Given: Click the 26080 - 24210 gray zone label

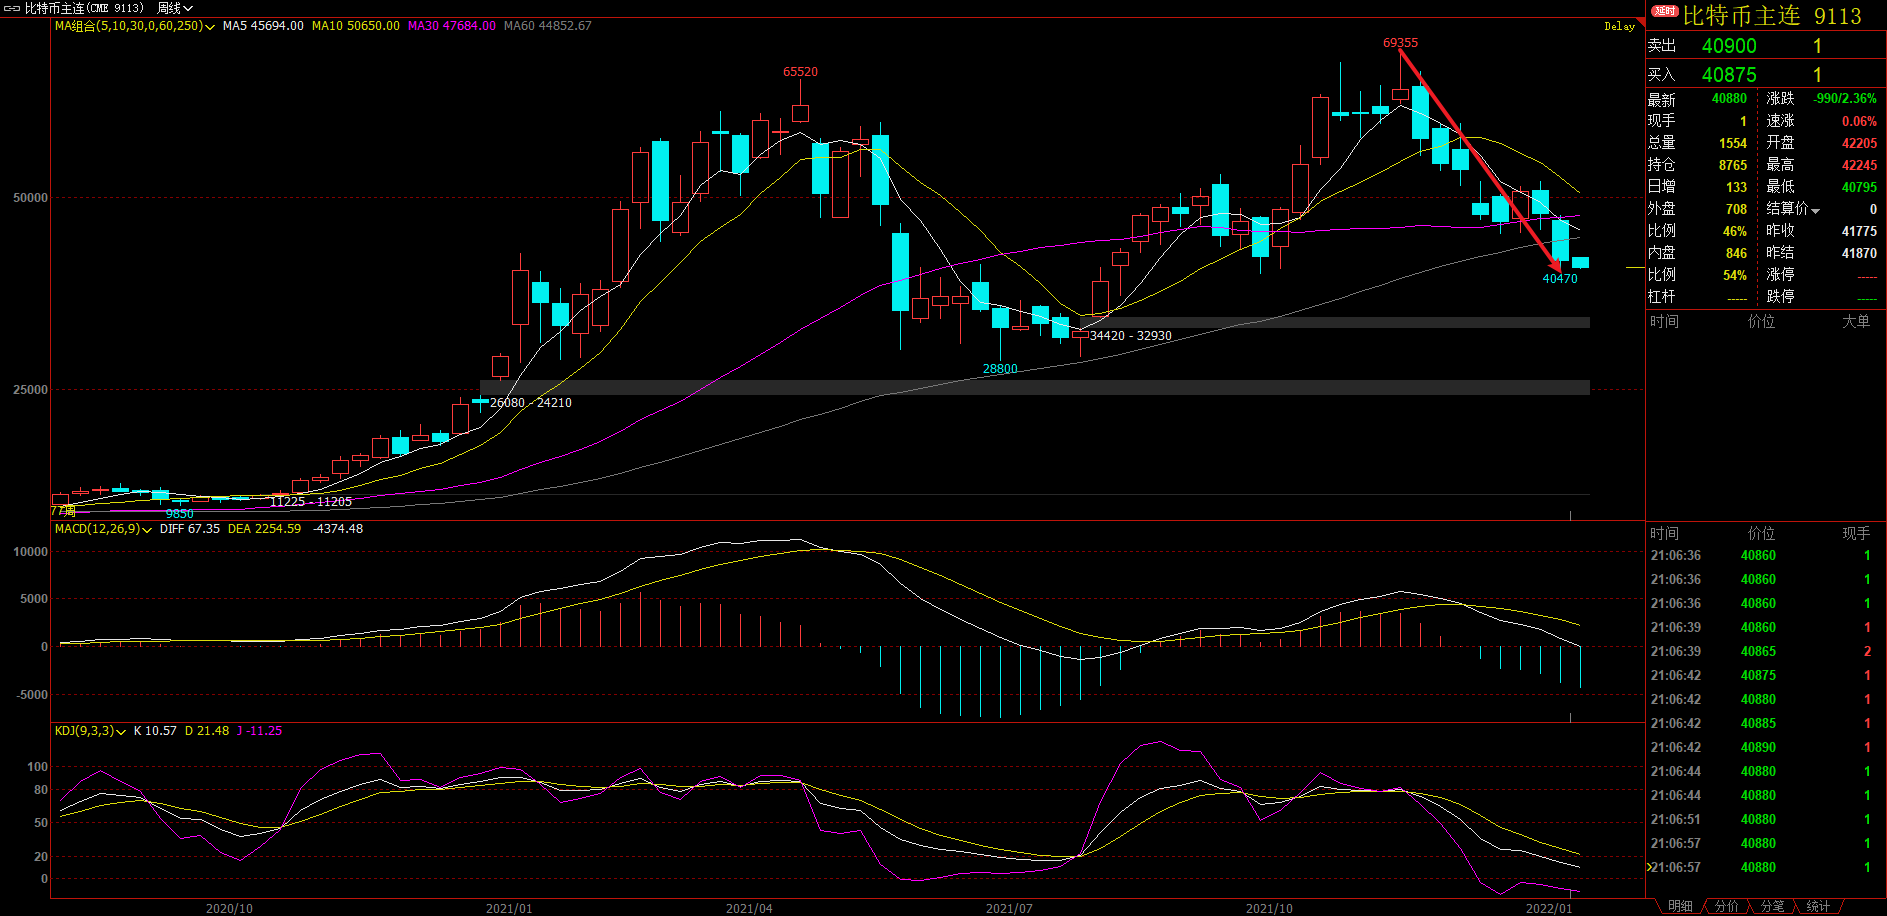Looking at the screenshot, I should [530, 403].
